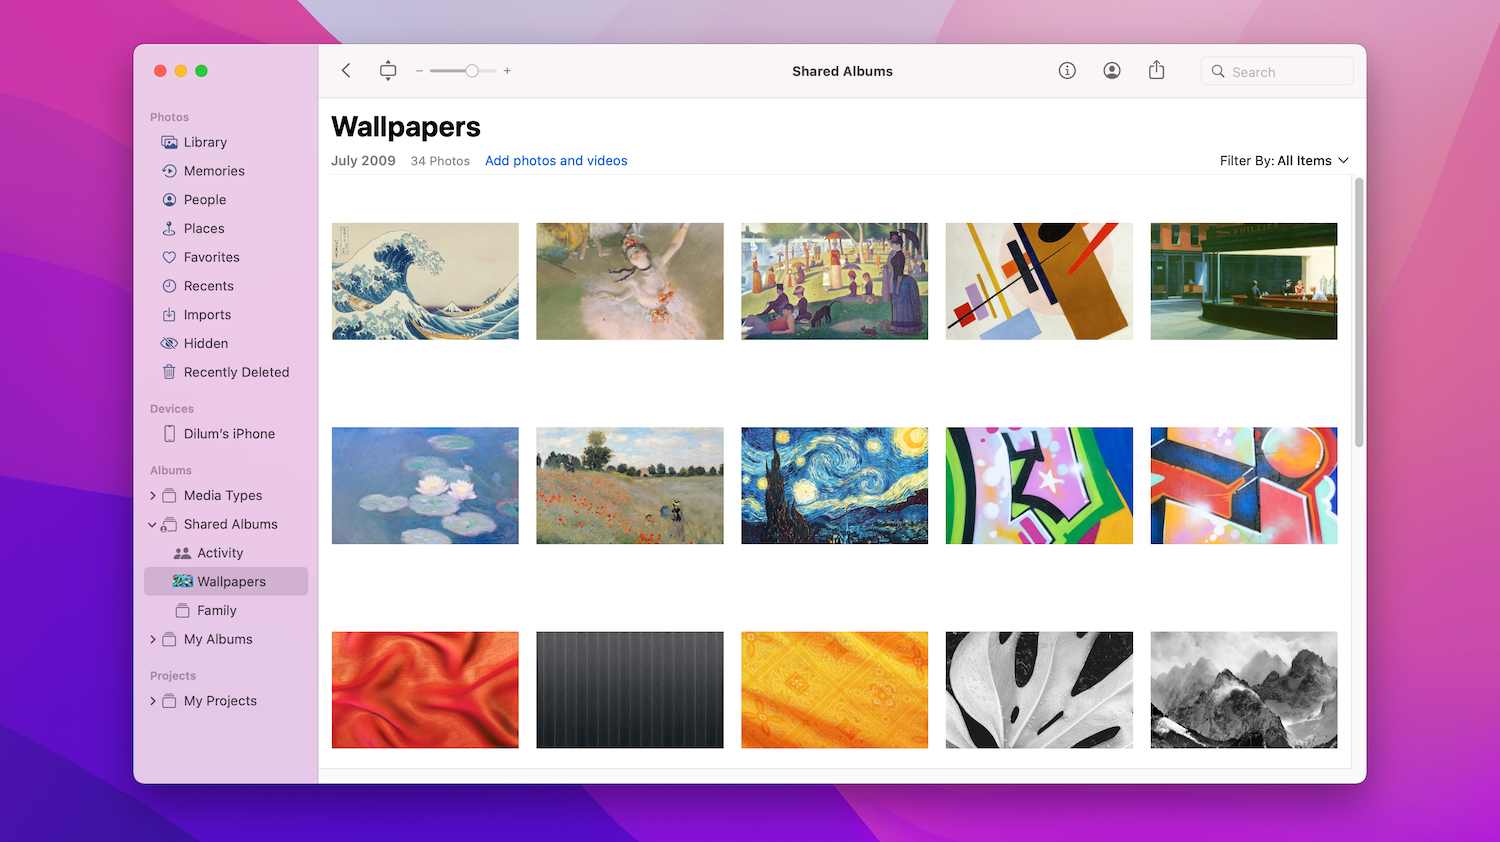
Task: Expand the My Albums group
Action: [152, 640]
